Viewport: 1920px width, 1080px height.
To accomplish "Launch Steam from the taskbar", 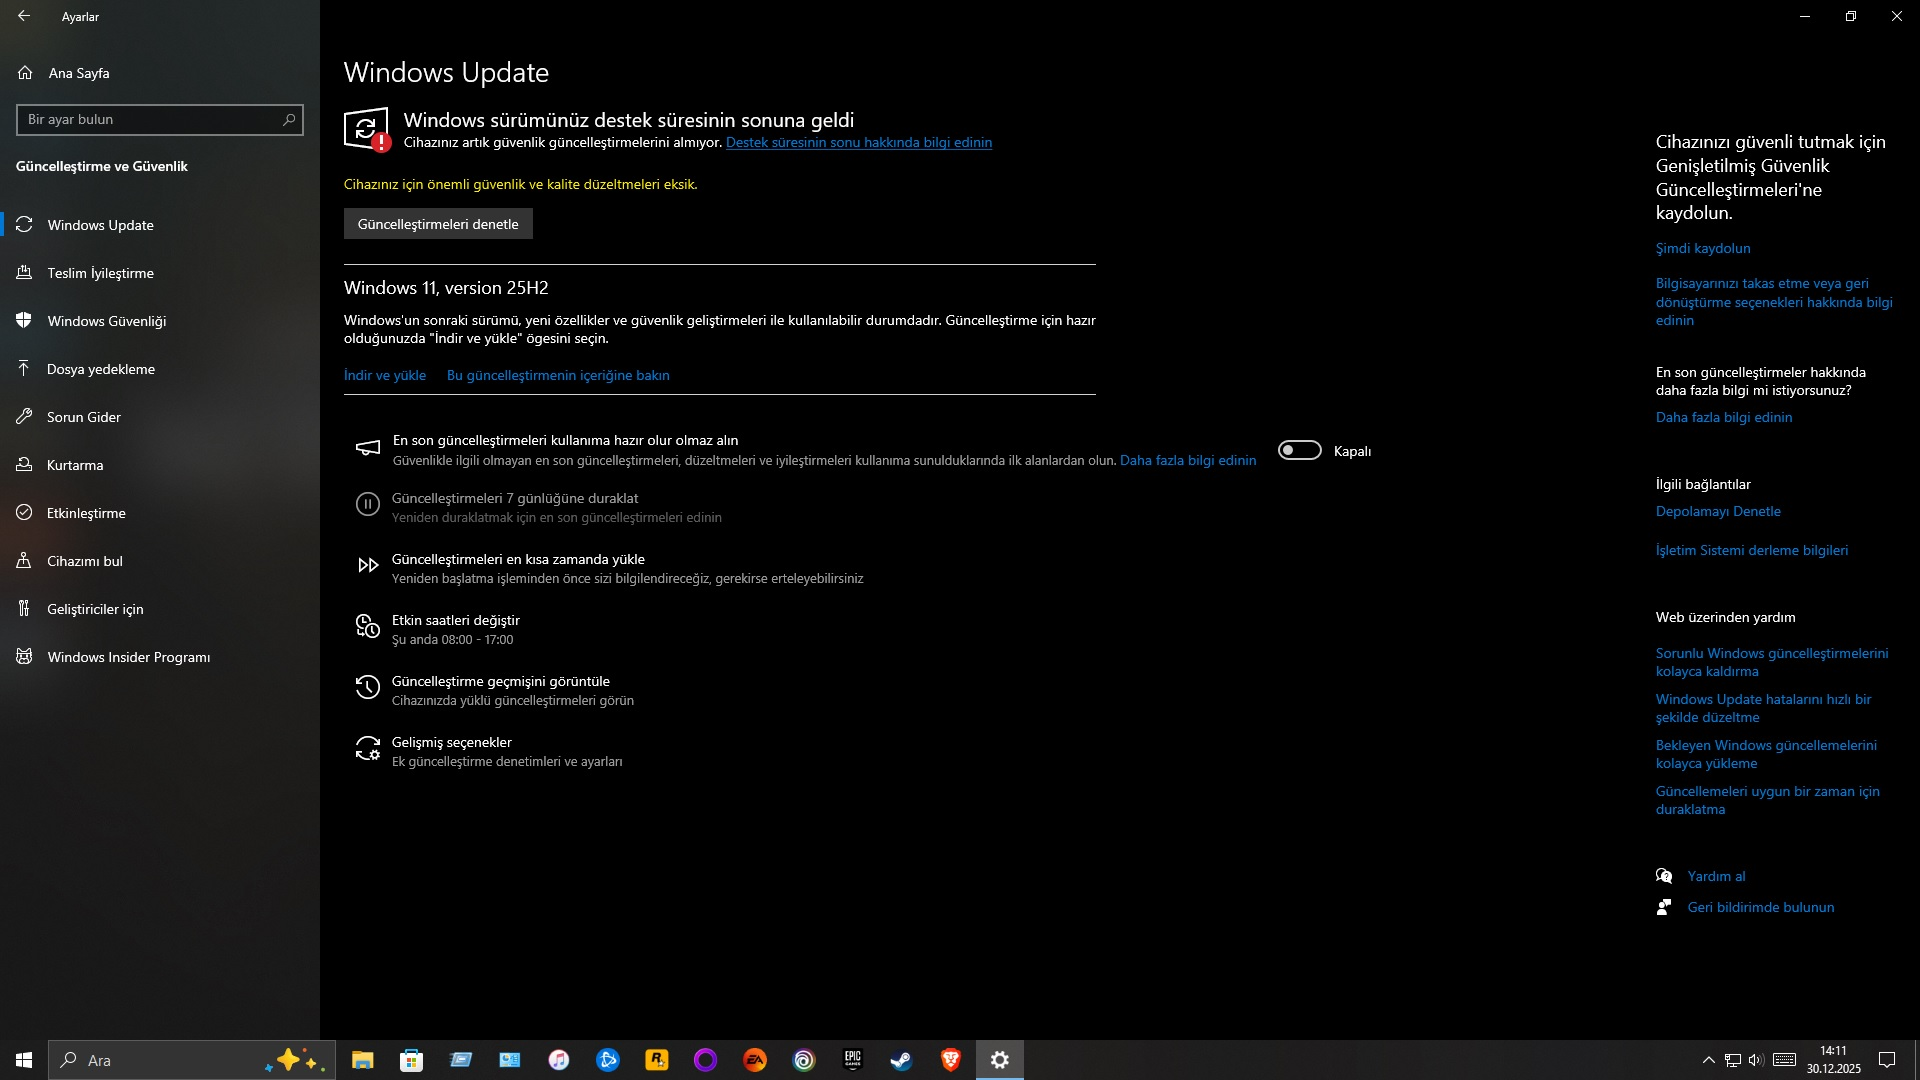I will [x=901, y=1060].
